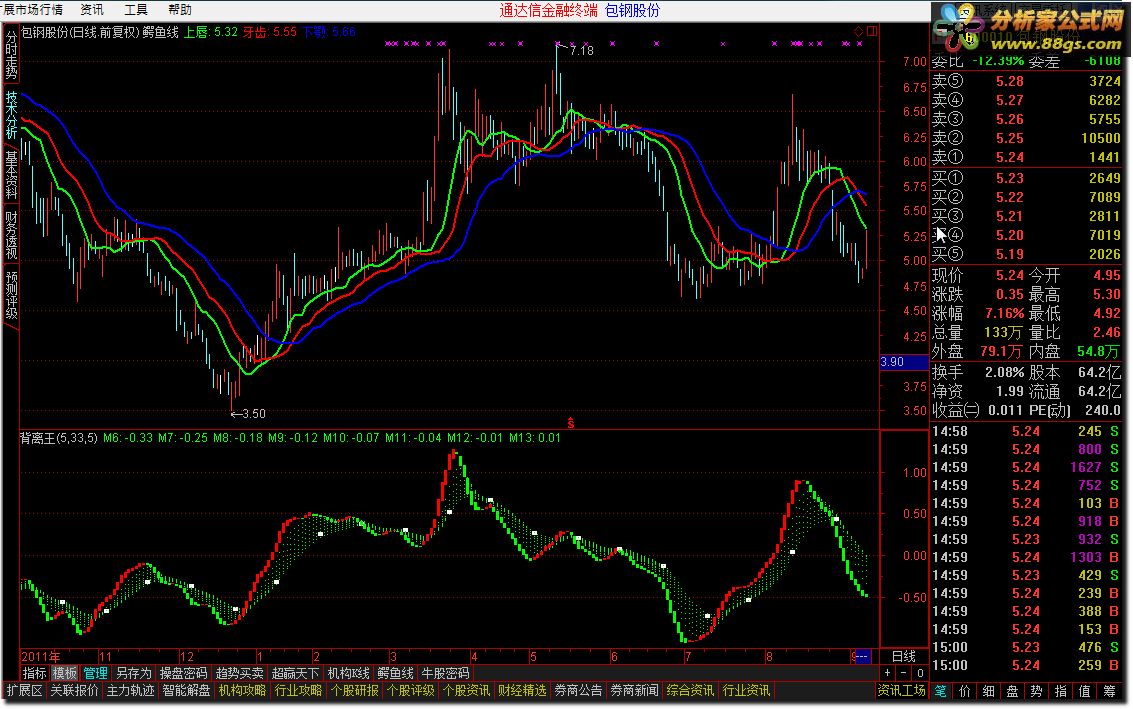
Task: Click the chart title 包钢股份(日线,前复权)
Action: (80, 32)
